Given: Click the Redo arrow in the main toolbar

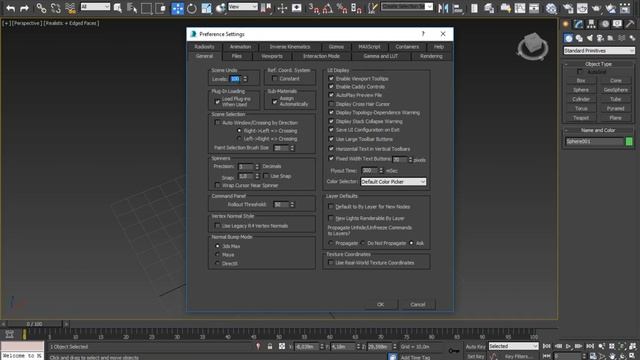Looking at the screenshot, I should pyautogui.click(x=24, y=8).
